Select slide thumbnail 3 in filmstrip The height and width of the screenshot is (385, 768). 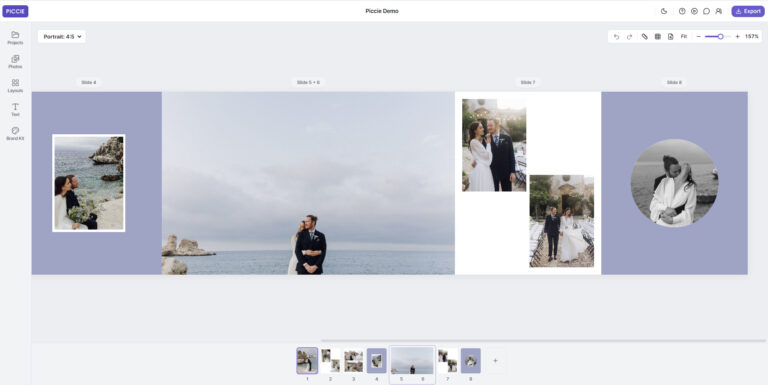click(353, 361)
